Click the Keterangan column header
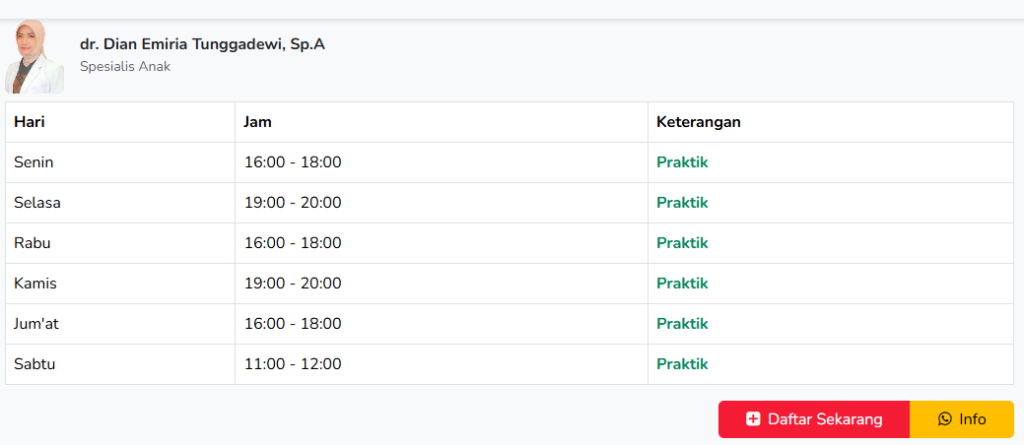 click(x=698, y=122)
